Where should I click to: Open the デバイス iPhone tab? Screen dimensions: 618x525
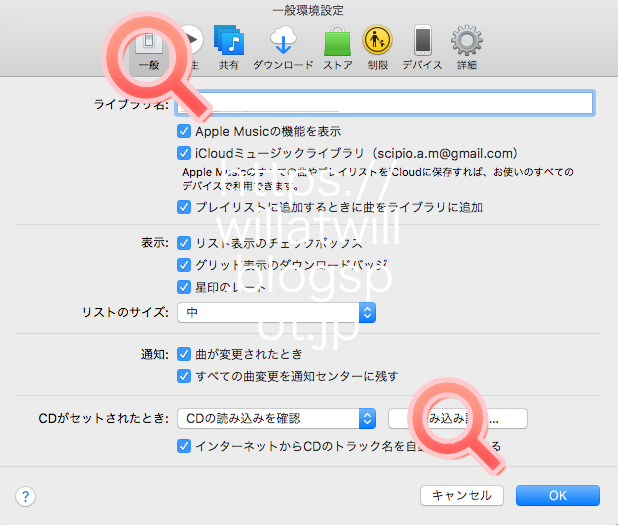pos(423,48)
